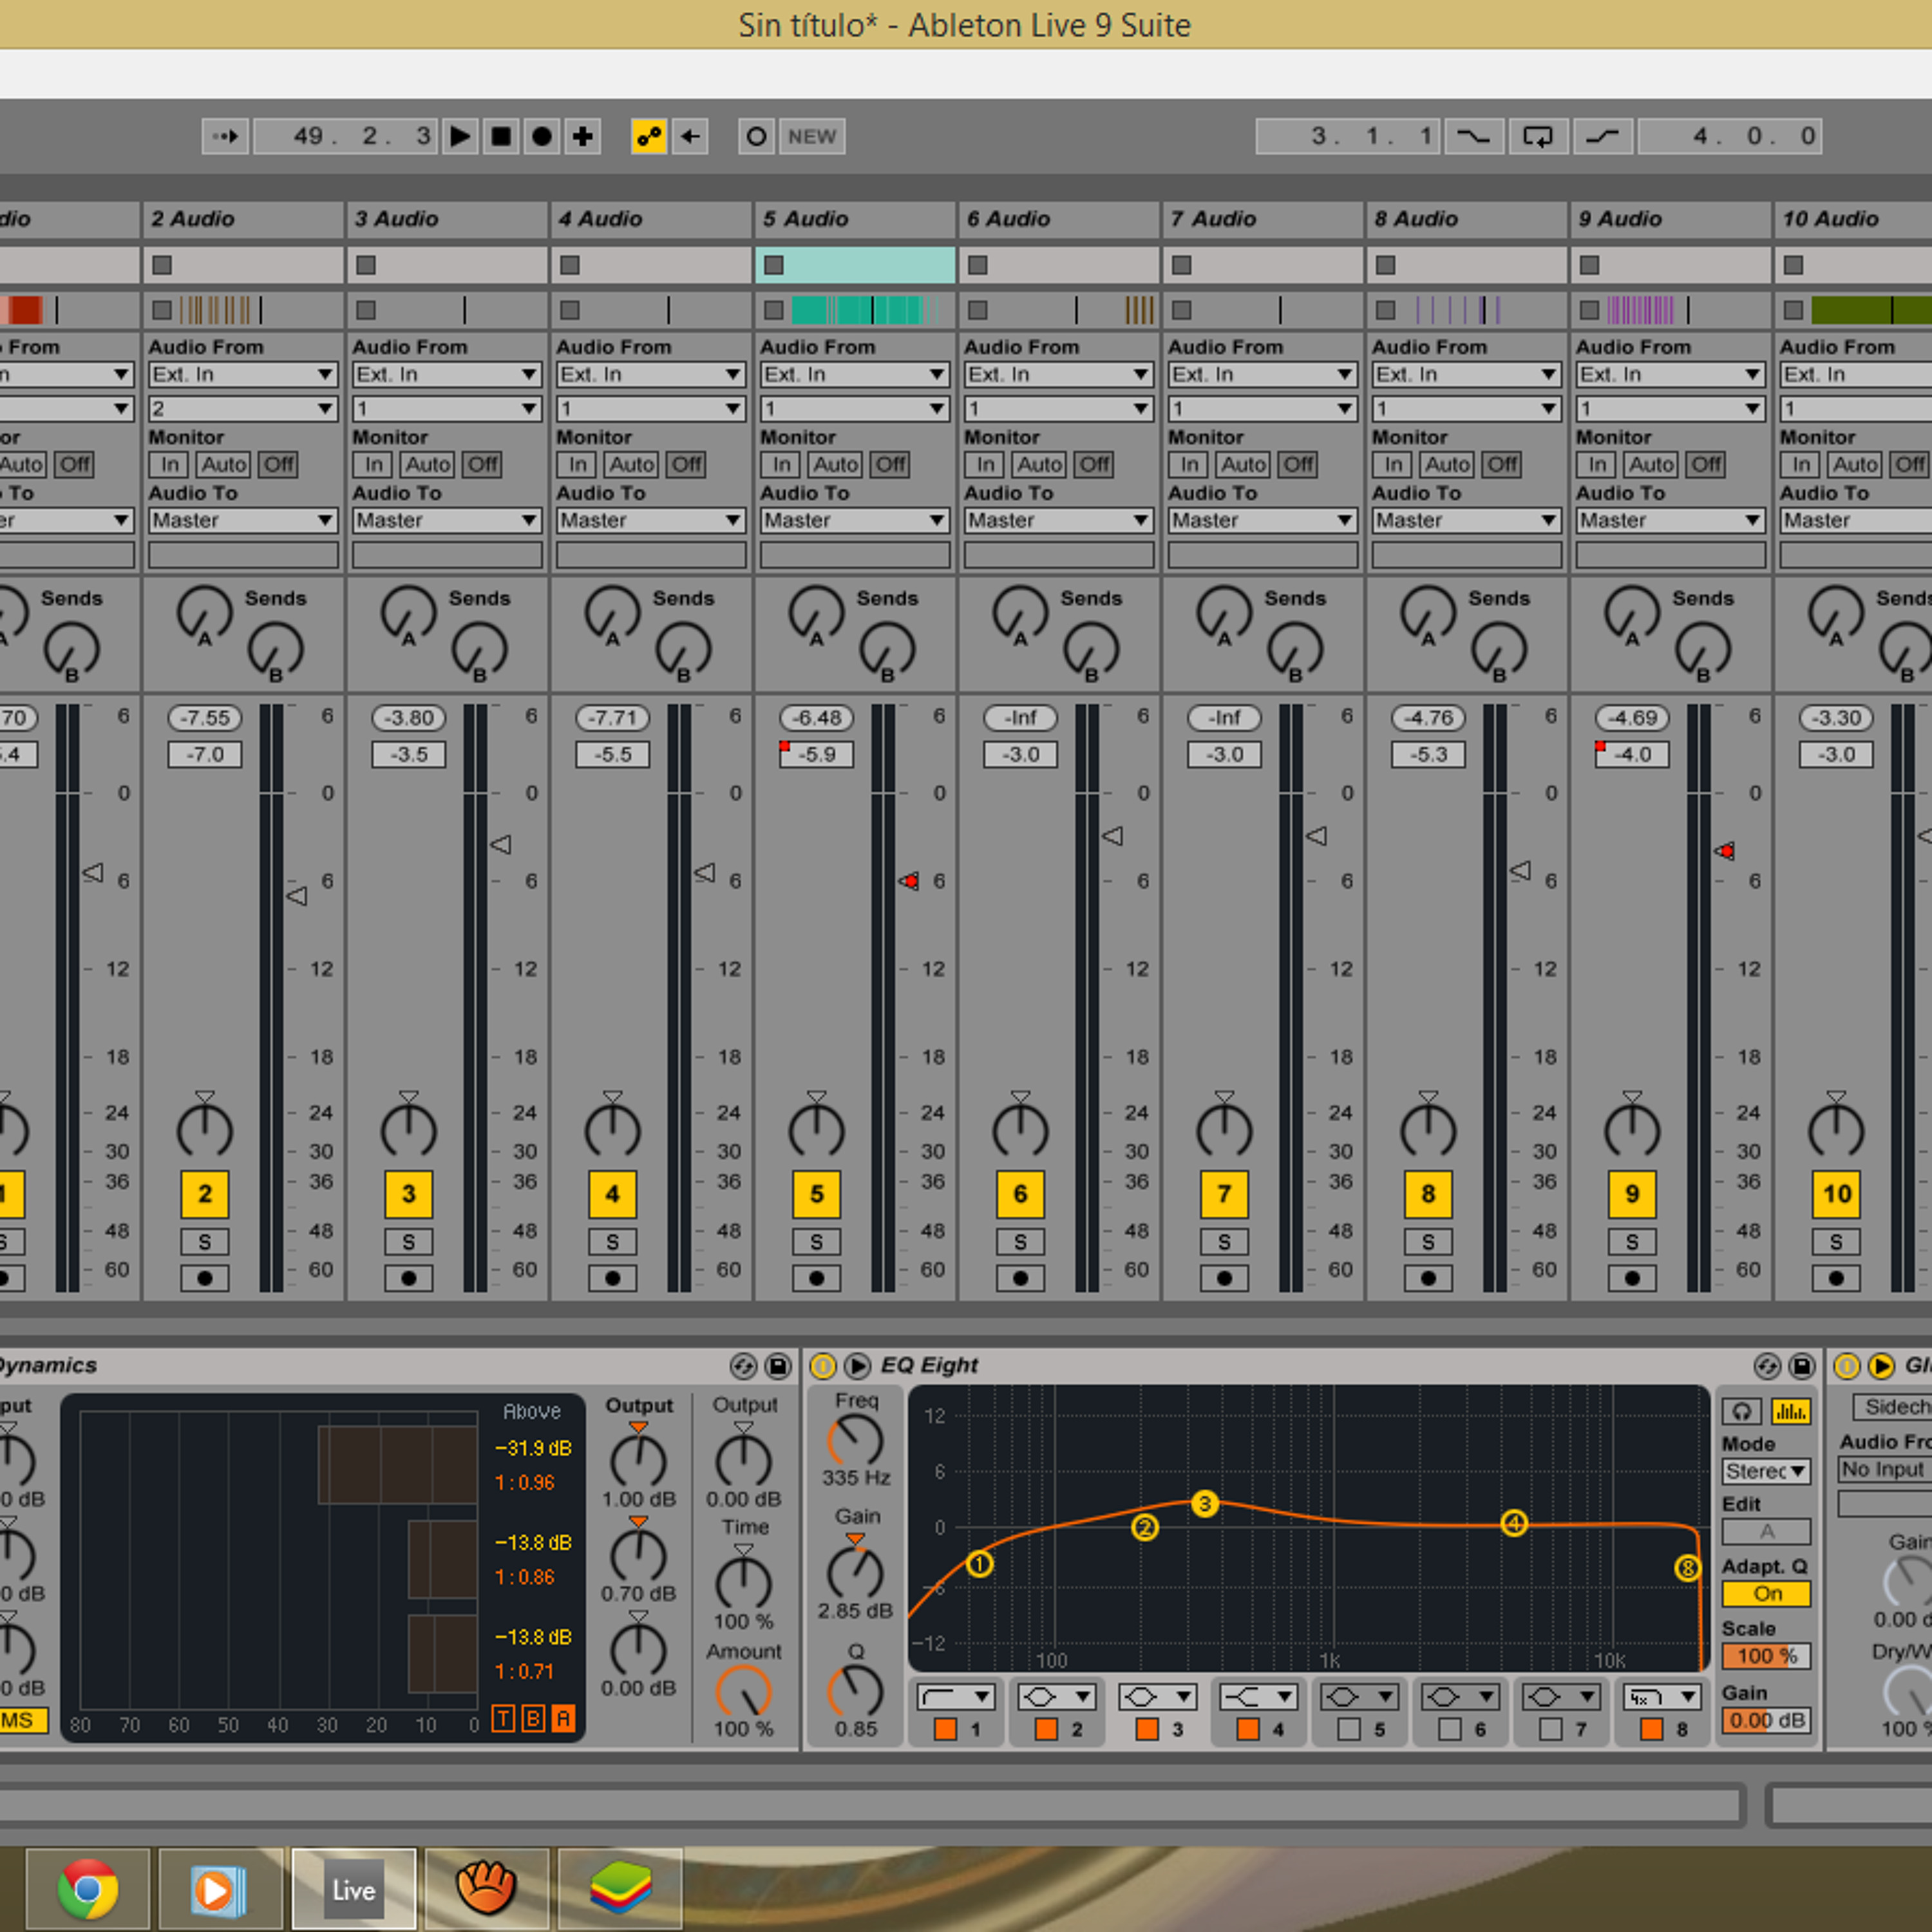Set 6 Audio monitor to Off
Viewport: 1932px width, 1932px height.
pyautogui.click(x=1094, y=464)
